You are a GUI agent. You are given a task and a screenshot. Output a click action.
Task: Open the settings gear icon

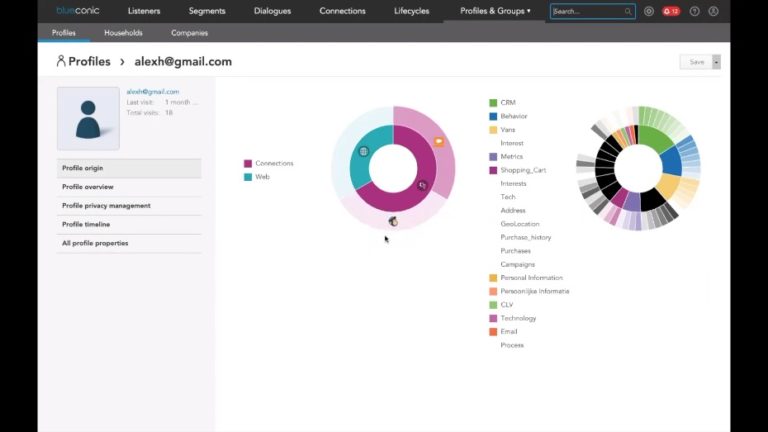(x=649, y=11)
